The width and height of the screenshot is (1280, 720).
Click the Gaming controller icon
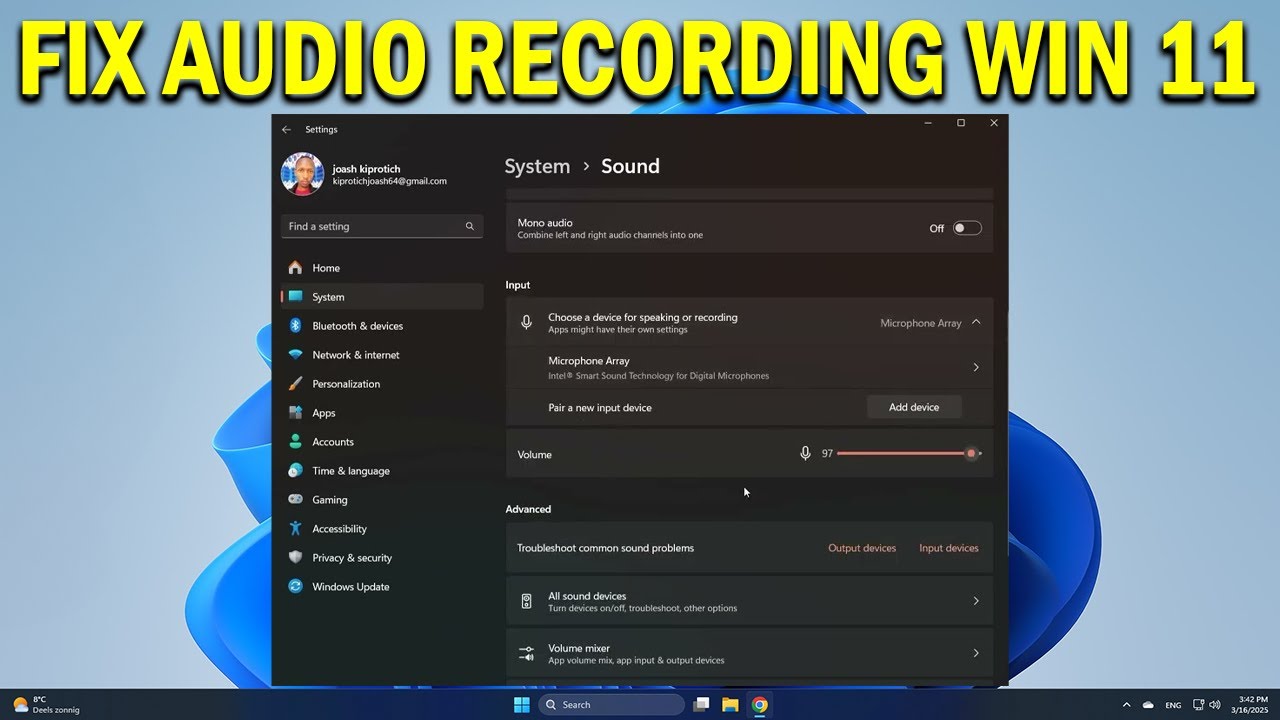295,500
